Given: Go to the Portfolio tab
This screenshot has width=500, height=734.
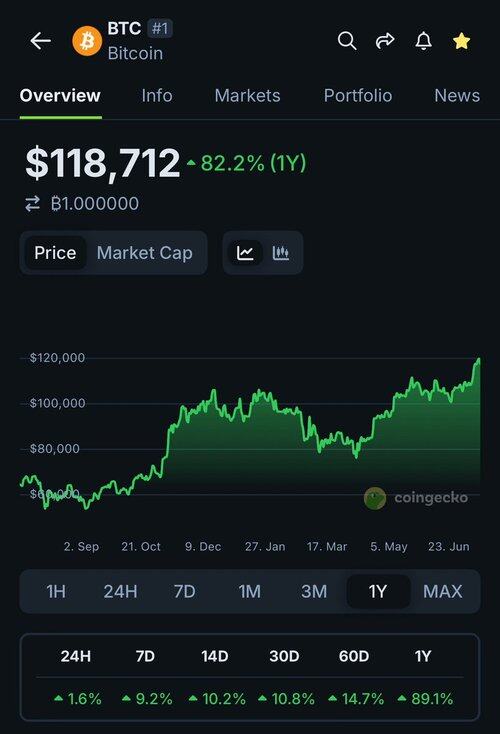Looking at the screenshot, I should click(x=358, y=95).
